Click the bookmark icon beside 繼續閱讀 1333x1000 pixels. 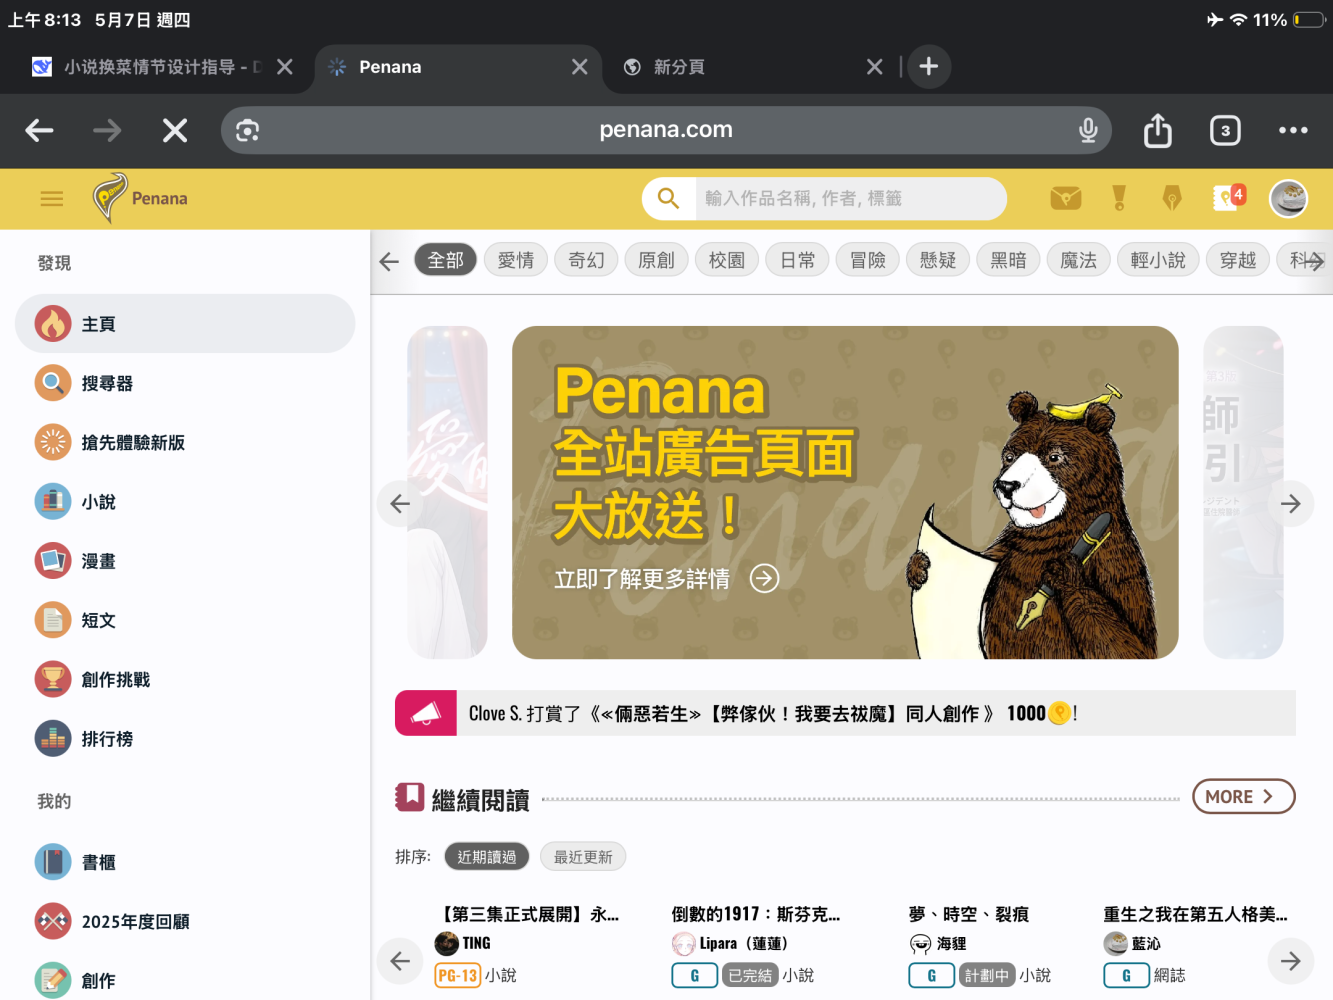click(x=410, y=797)
